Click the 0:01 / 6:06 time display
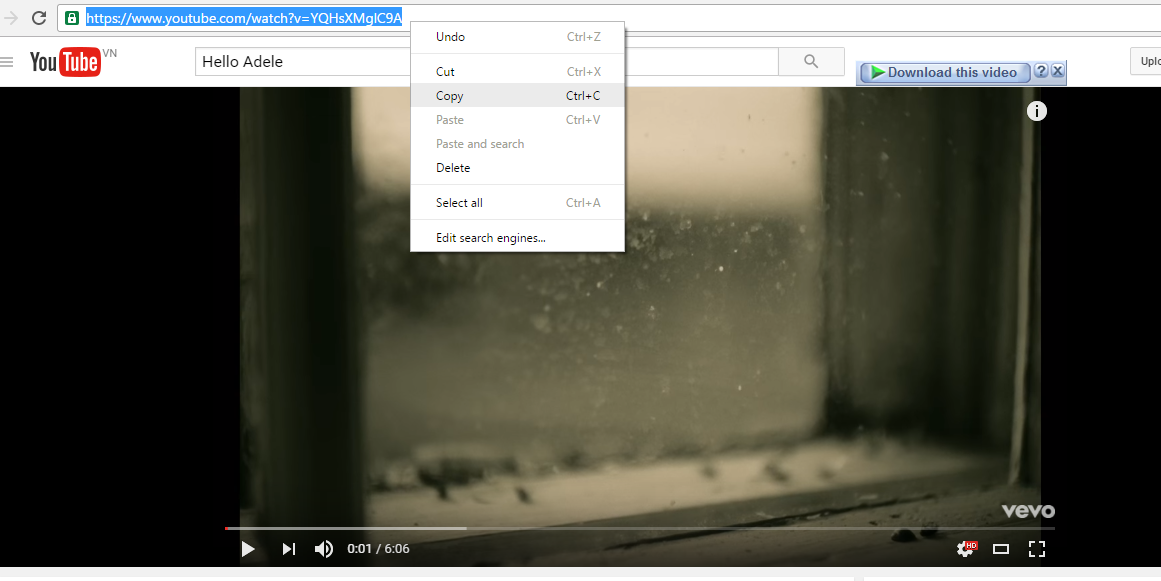The image size is (1161, 581). tap(378, 548)
